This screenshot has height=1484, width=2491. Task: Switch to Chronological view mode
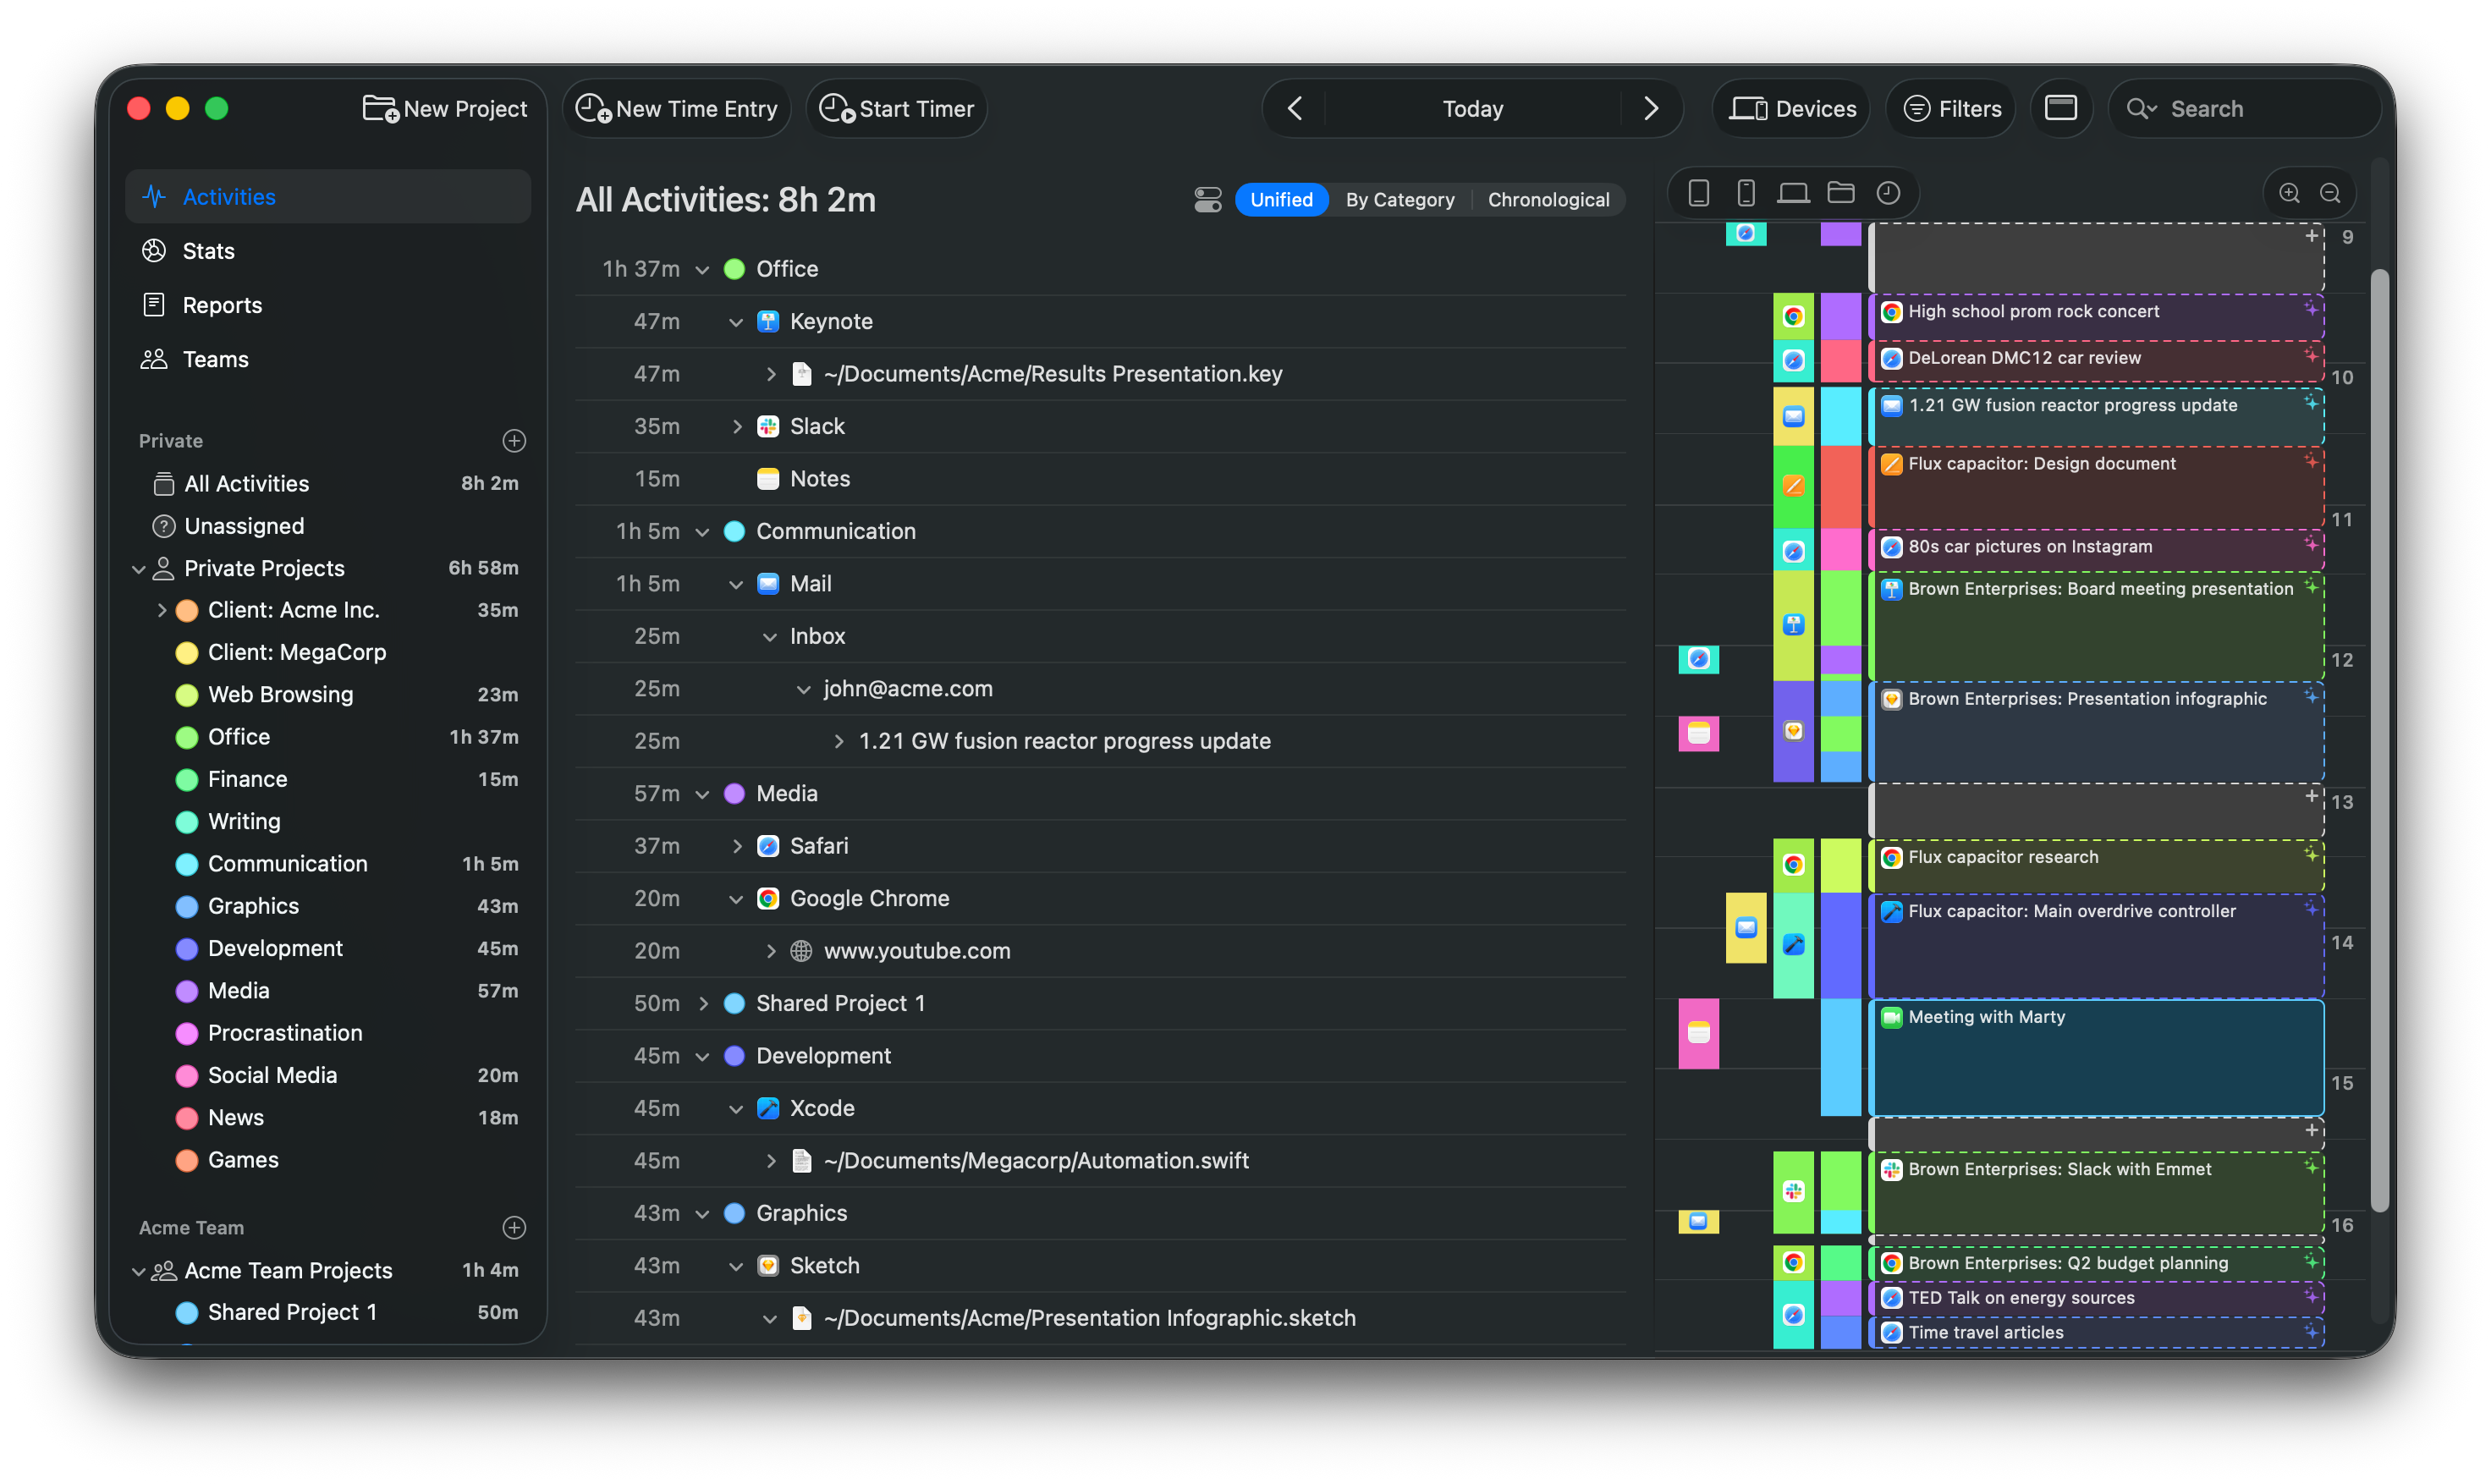click(1547, 200)
